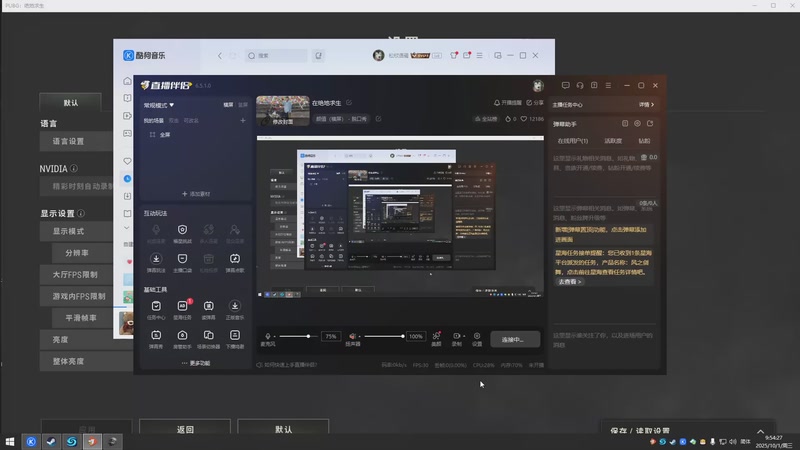Image resolution: width=800 pixels, height=450 pixels.
Task: Open Windows Start button
Action: click(x=10, y=441)
